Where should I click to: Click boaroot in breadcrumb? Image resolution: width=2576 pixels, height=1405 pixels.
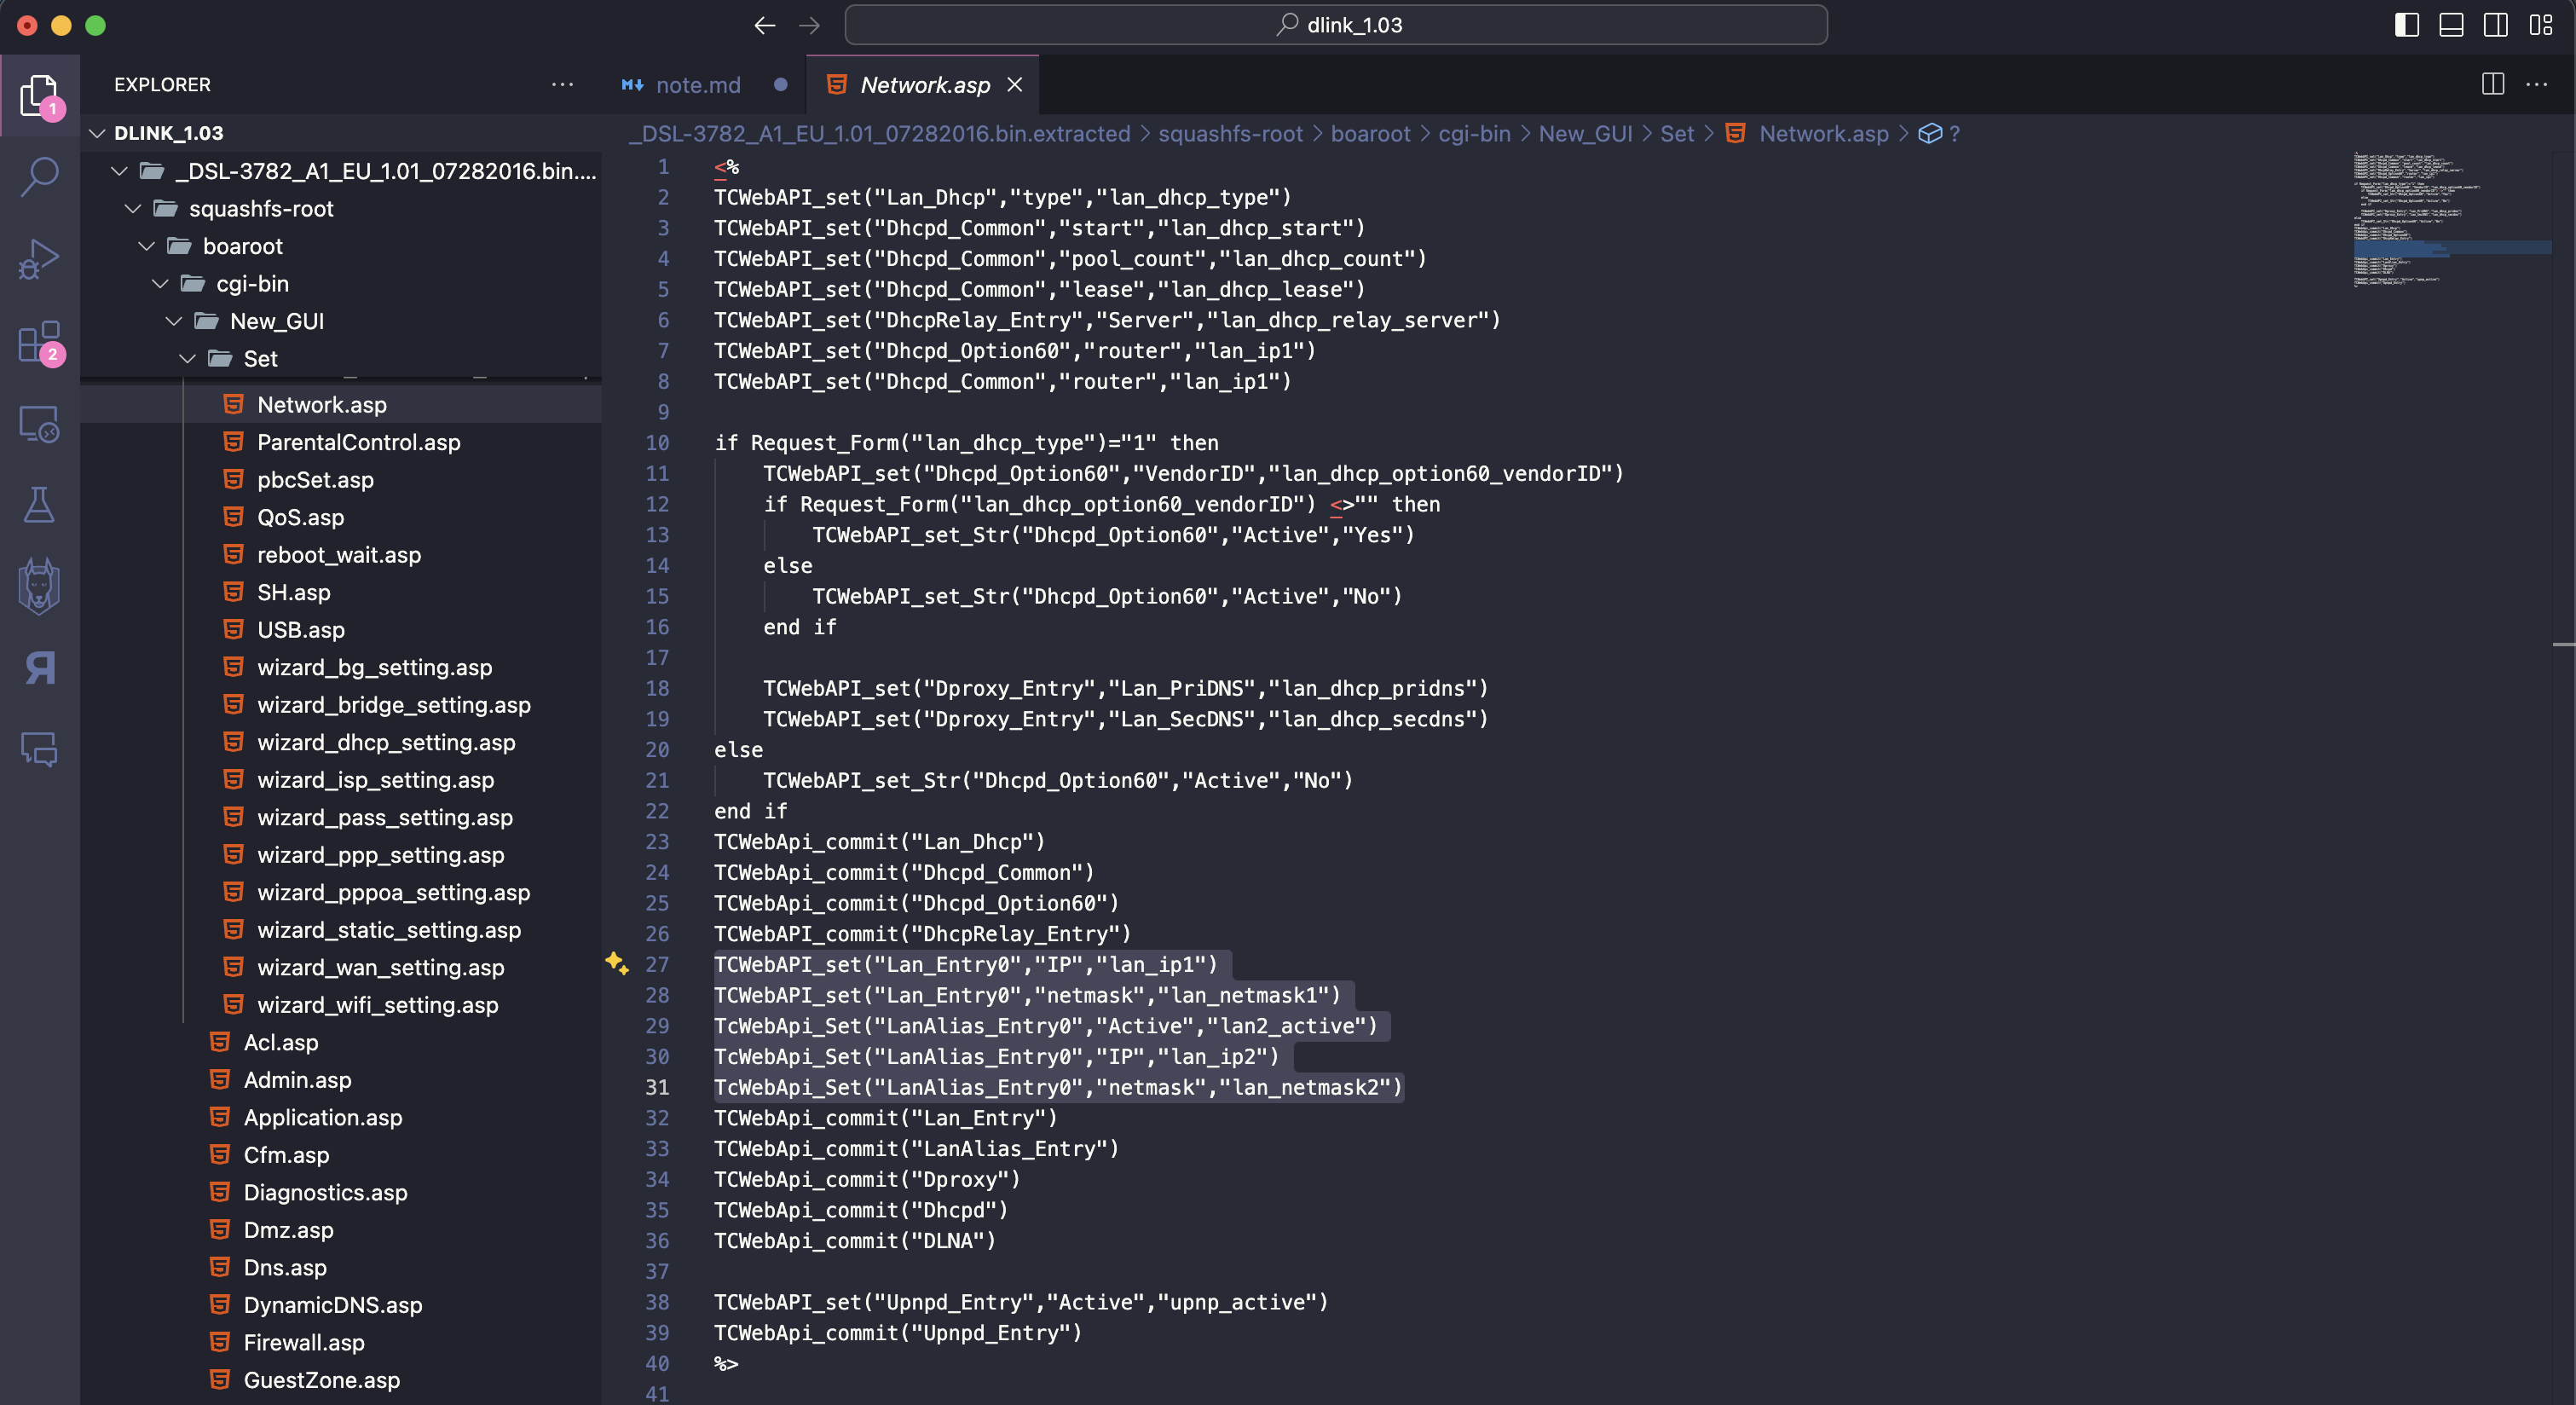(1370, 134)
